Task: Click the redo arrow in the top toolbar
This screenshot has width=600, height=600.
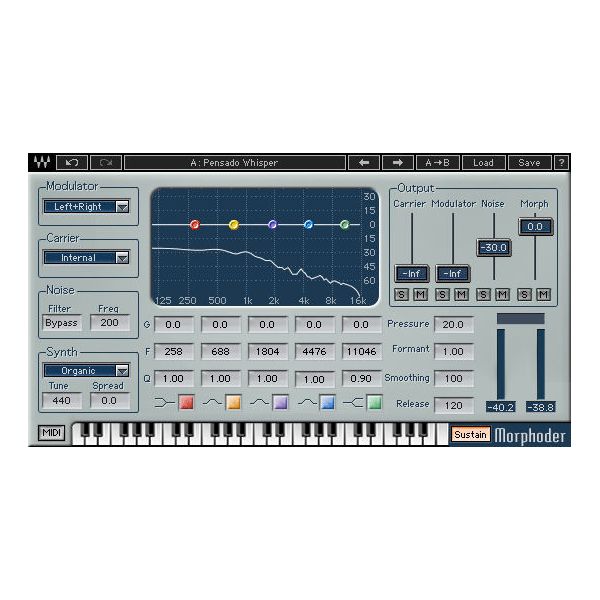Action: [x=104, y=162]
